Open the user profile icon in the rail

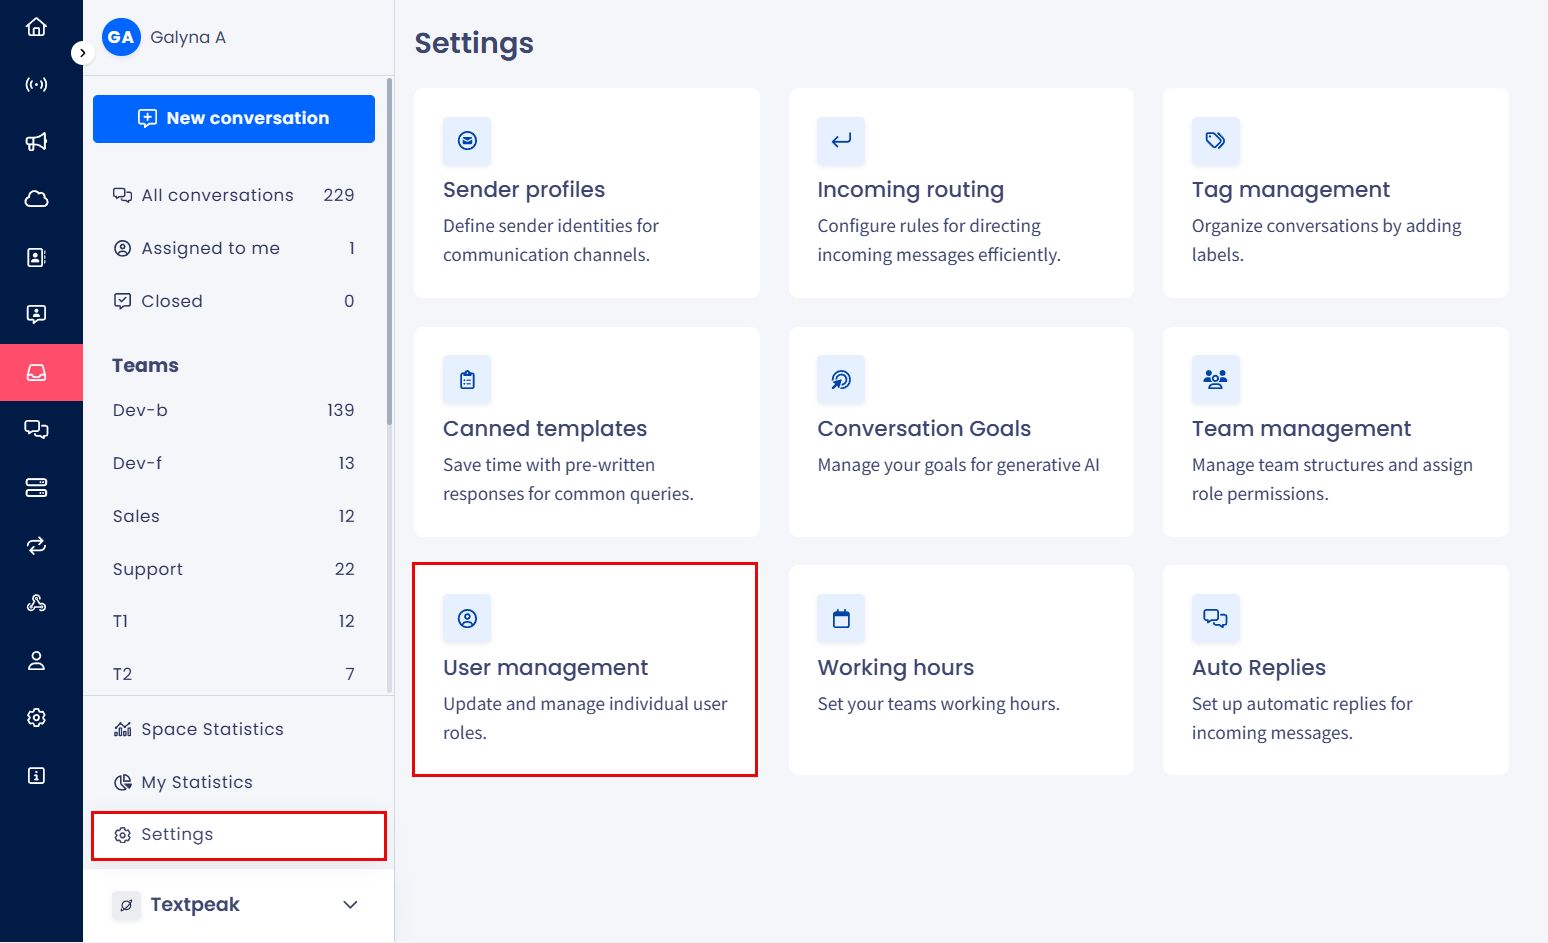pos(36,660)
